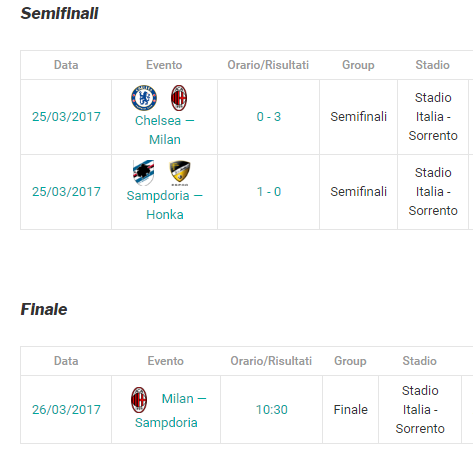Image resolution: width=473 pixels, height=452 pixels.
Task: Click the Data column header in Semifinali table
Action: click(x=66, y=65)
